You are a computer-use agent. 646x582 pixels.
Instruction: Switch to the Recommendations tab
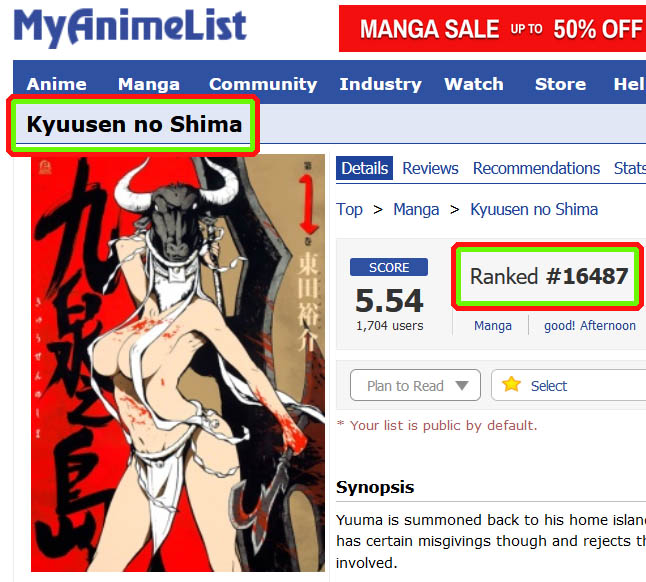pyautogui.click(x=536, y=168)
